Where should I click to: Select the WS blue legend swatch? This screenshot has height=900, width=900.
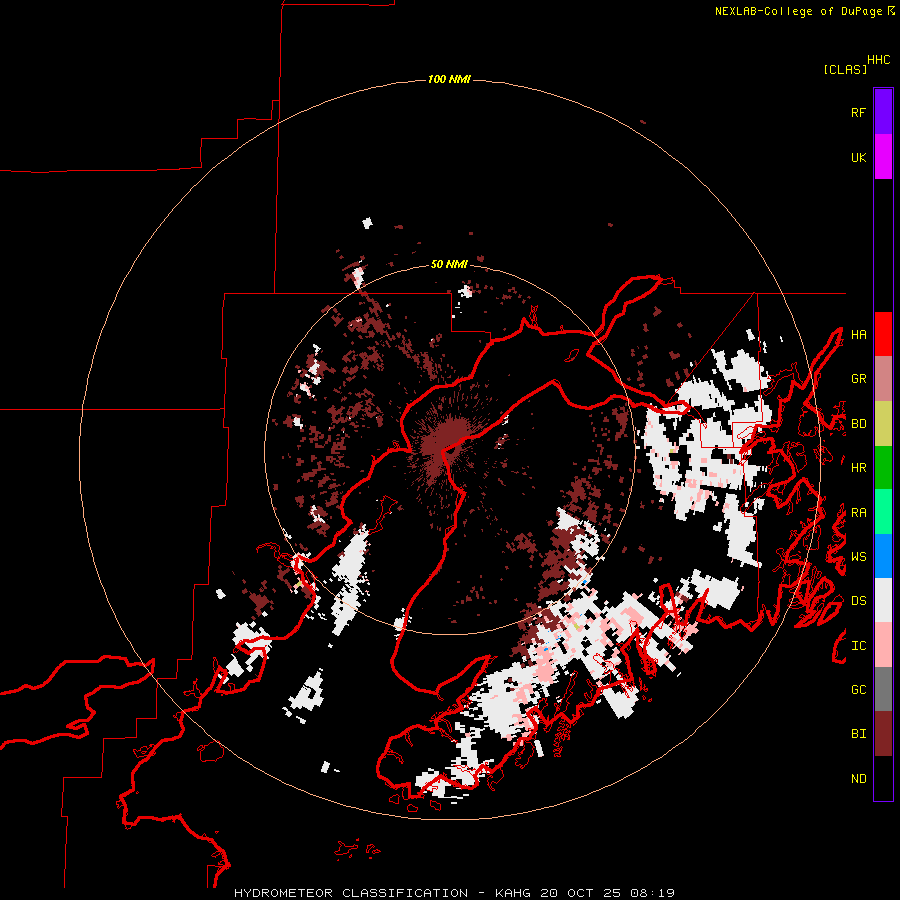pyautogui.click(x=883, y=556)
